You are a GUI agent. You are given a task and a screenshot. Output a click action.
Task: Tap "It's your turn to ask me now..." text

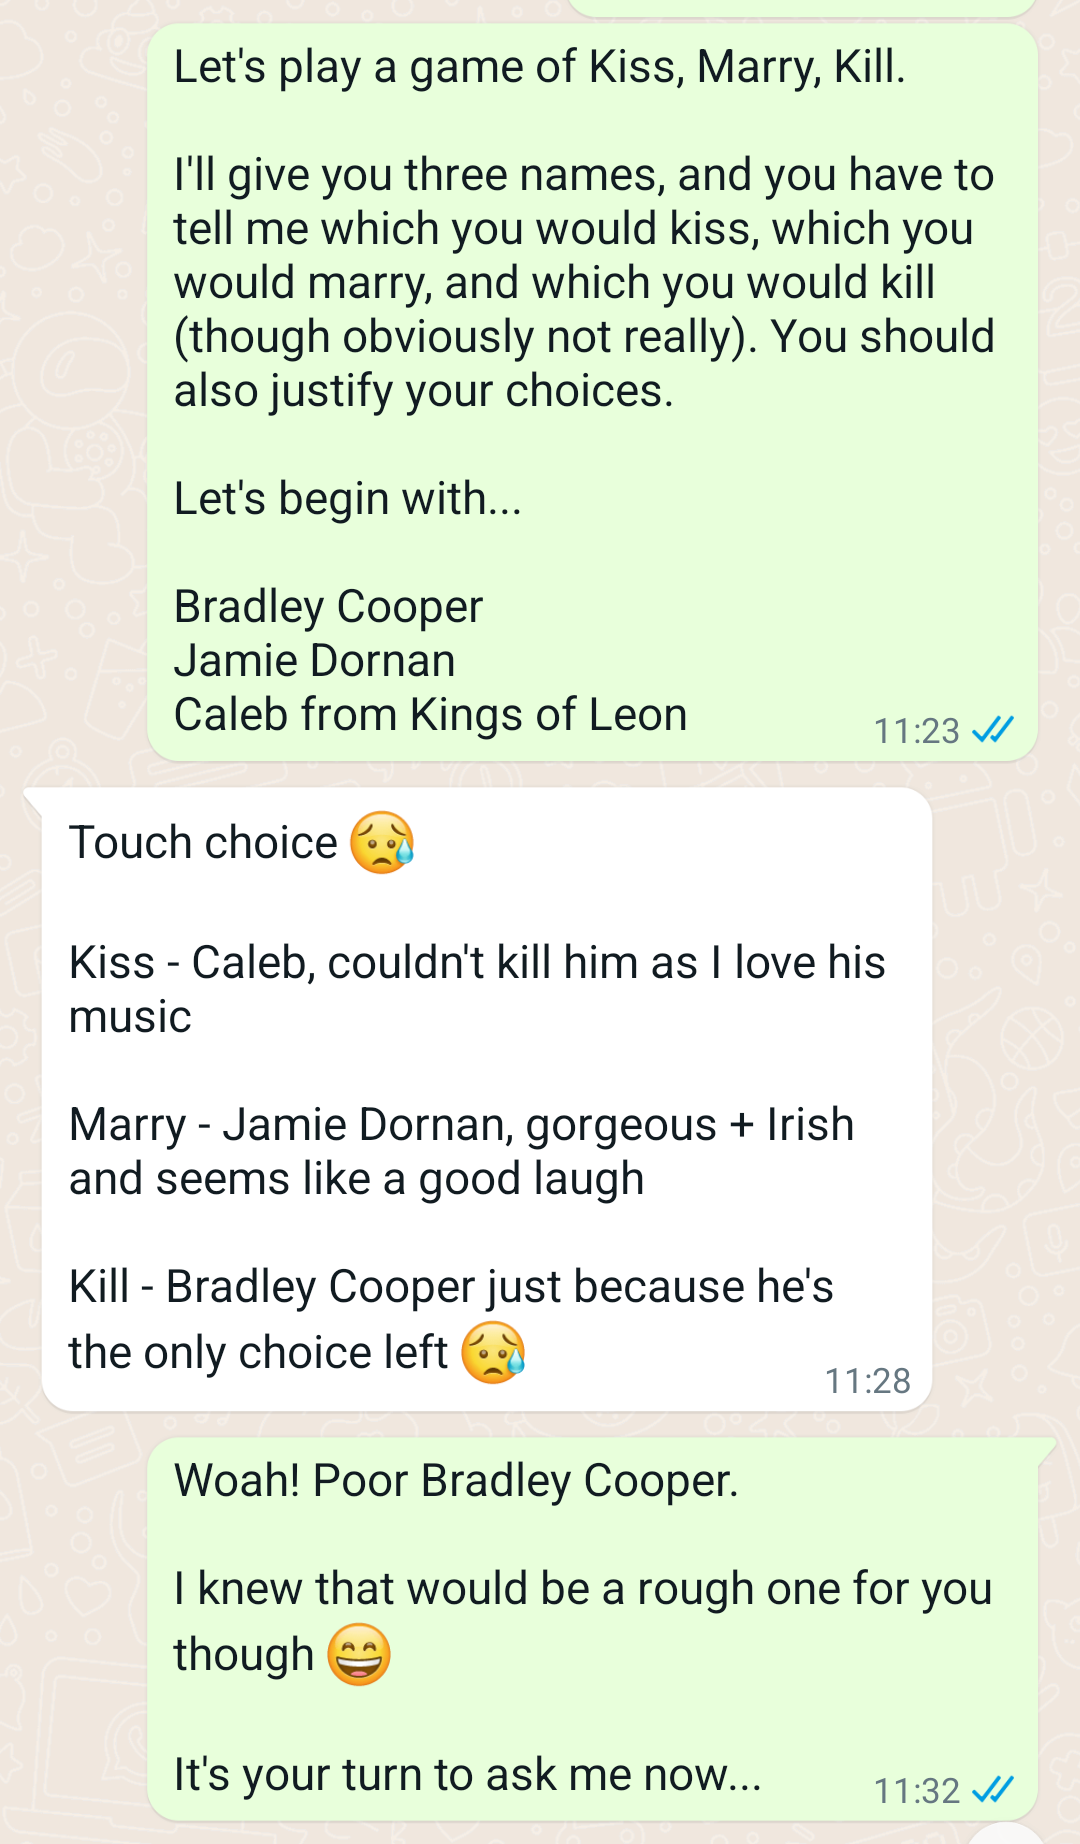pyautogui.click(x=468, y=1774)
